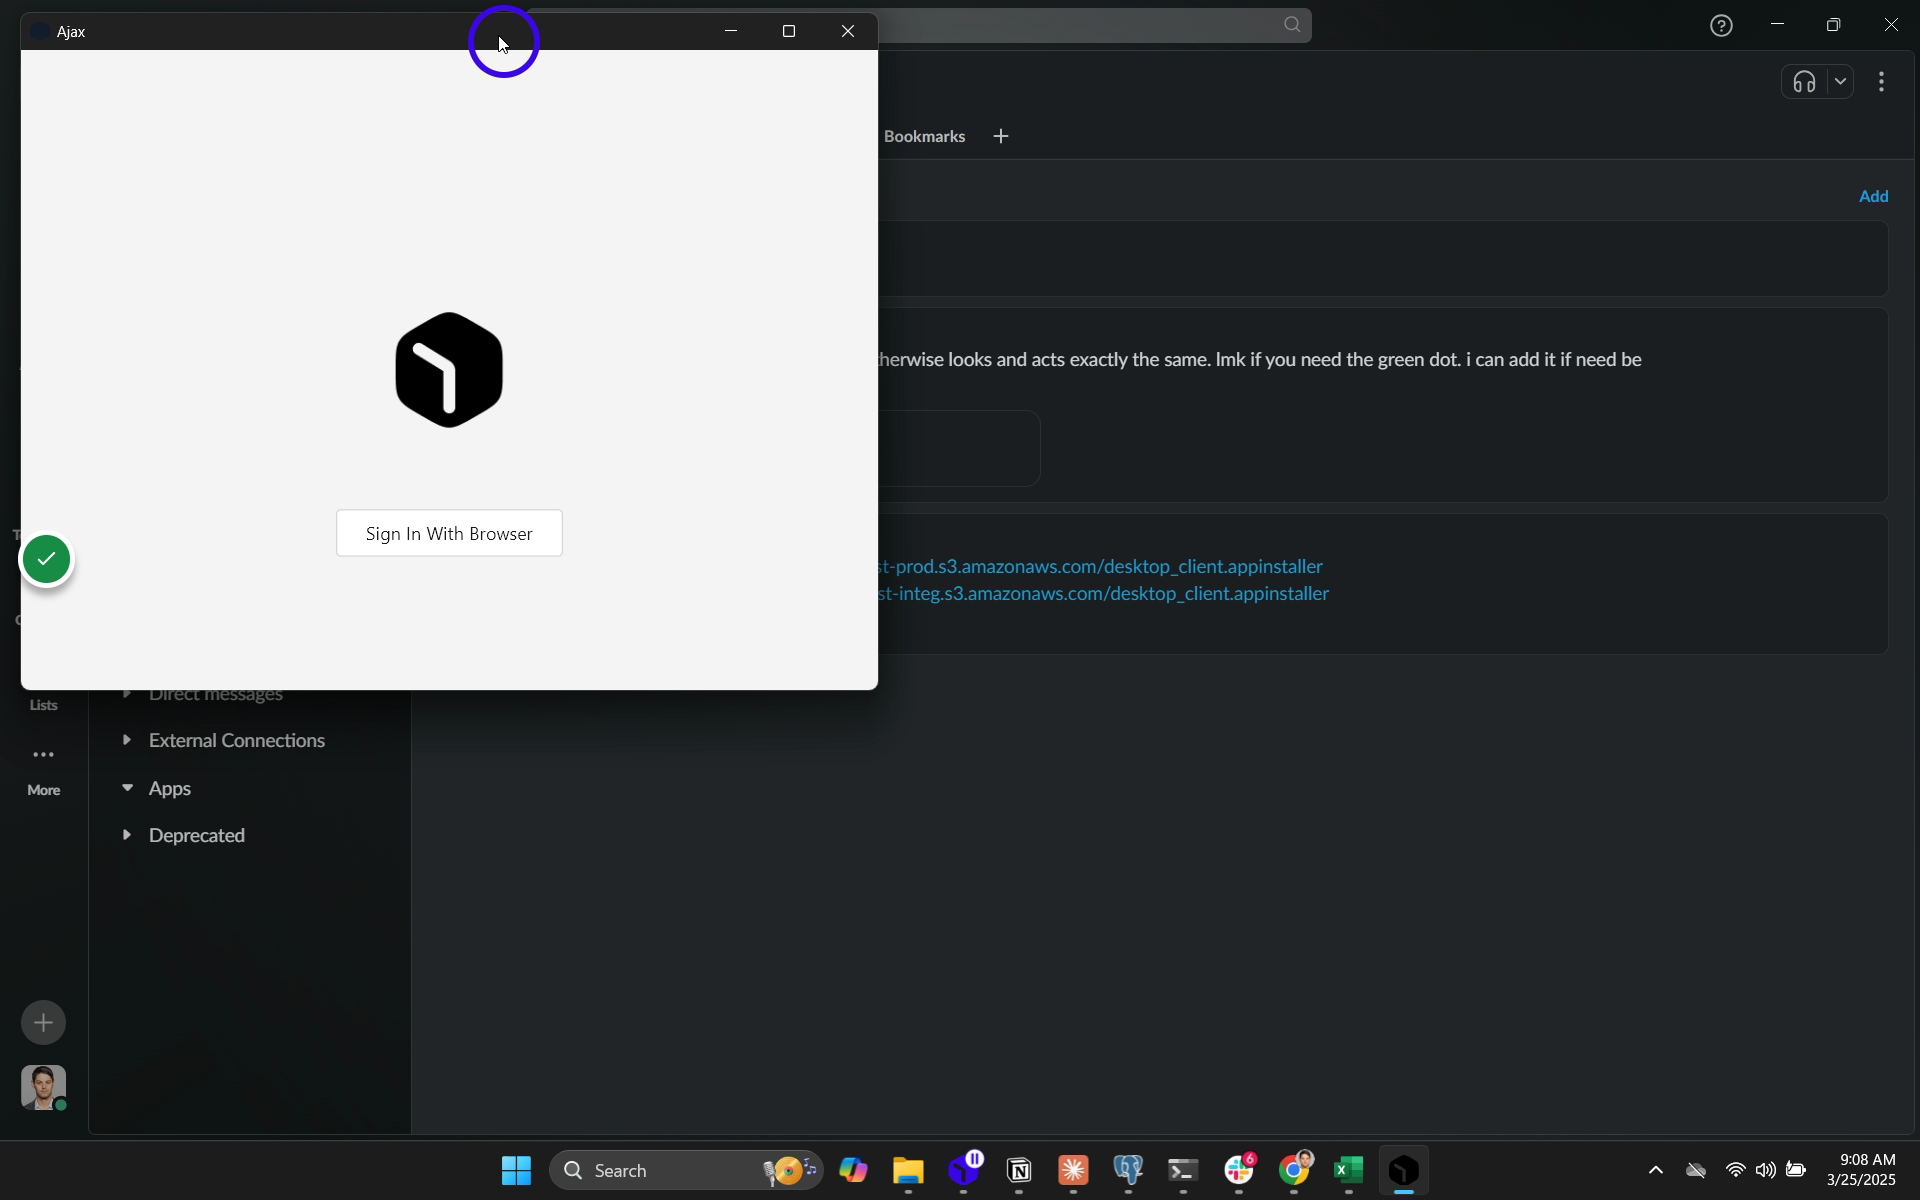Open the Terminal from the taskbar
This screenshot has height=1200, width=1920.
click(x=1183, y=1170)
